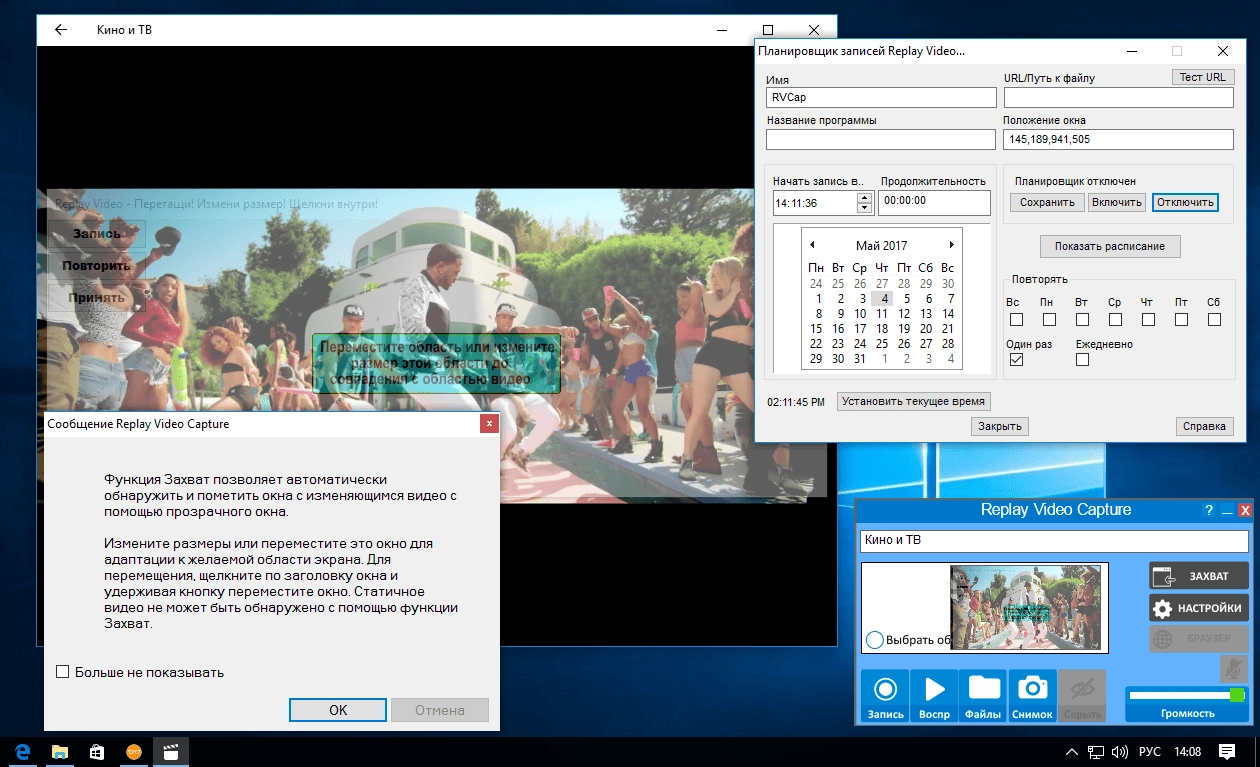The image size is (1260, 767).
Task: Go to previous month in calendar
Action: tap(812, 245)
